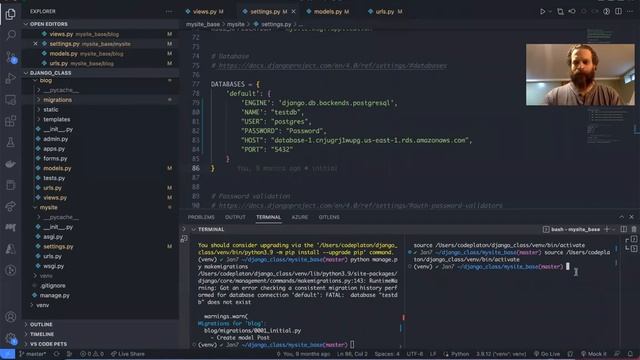Click the master branch indicator

(x=33, y=354)
